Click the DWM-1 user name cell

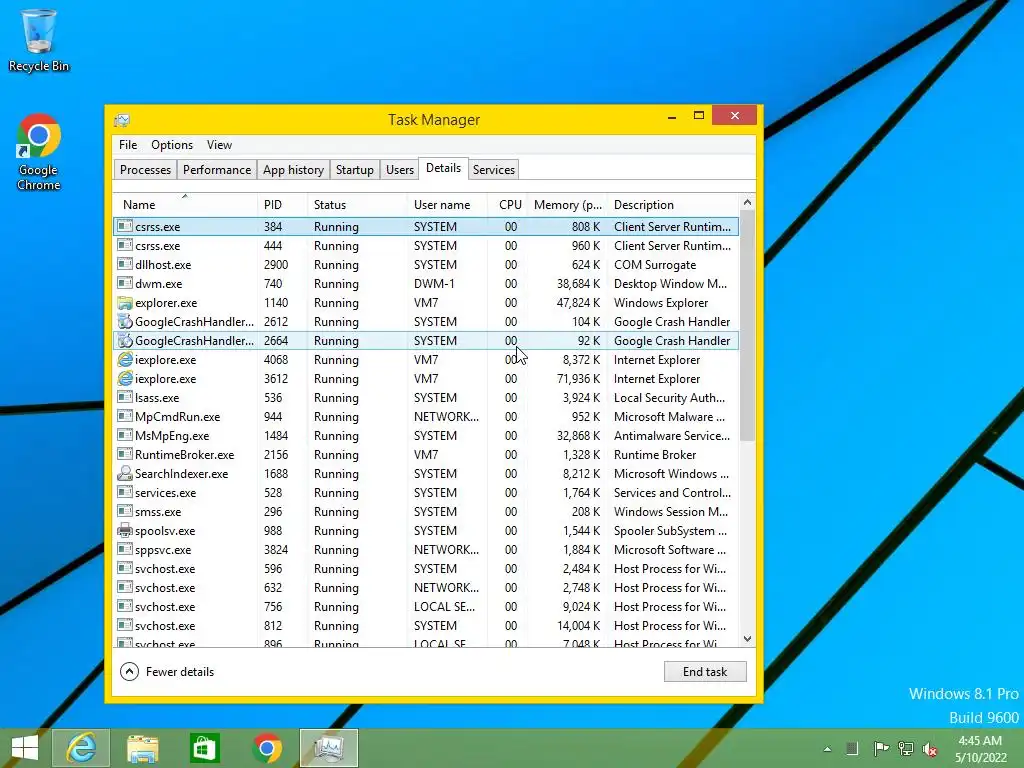tap(434, 284)
